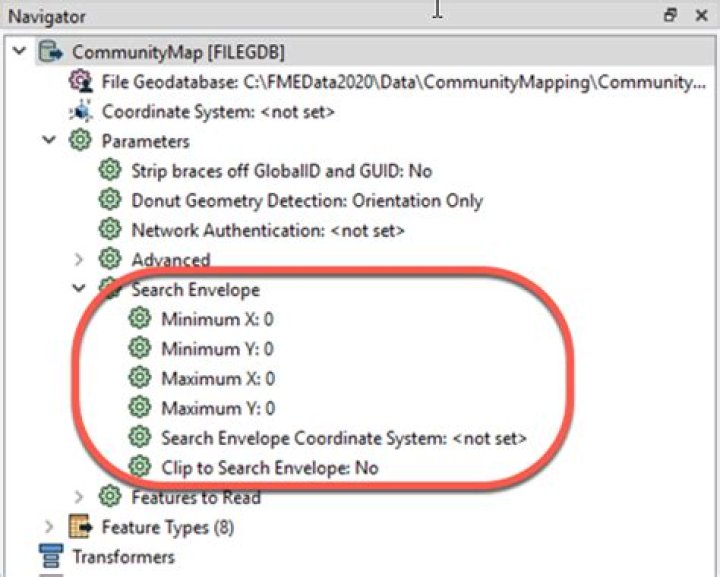Click the Coordinate System icon
The width and height of the screenshot is (720, 577).
81,112
